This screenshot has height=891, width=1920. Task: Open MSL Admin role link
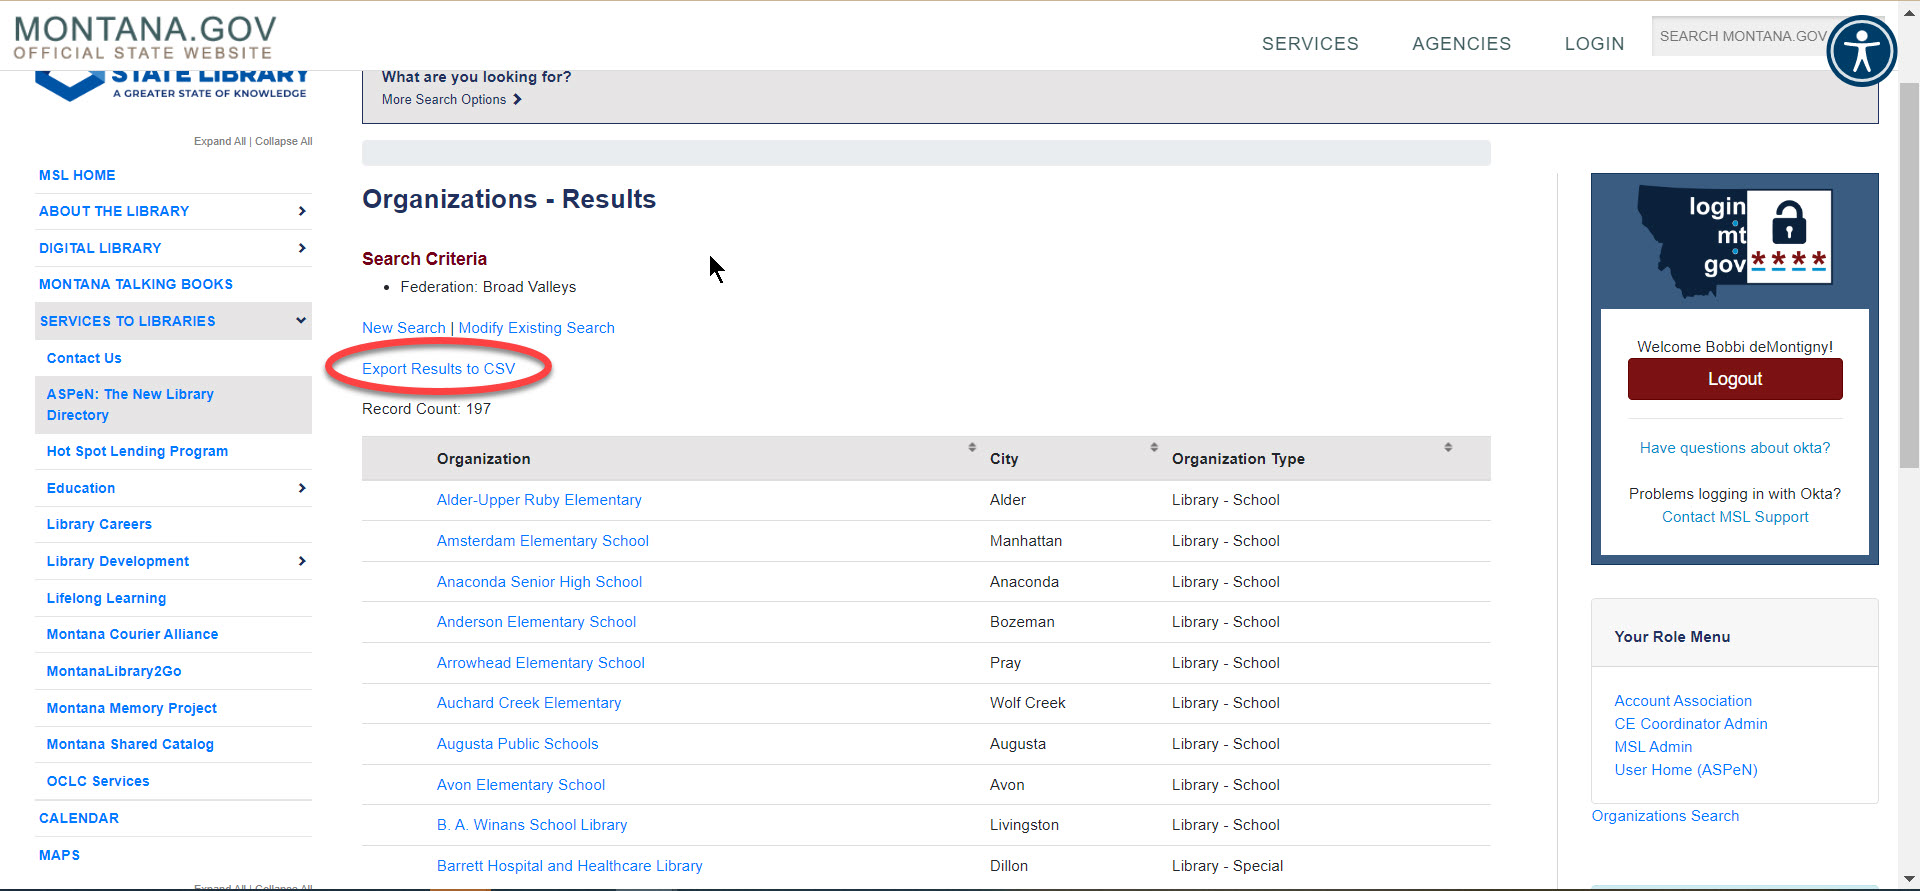1653,747
